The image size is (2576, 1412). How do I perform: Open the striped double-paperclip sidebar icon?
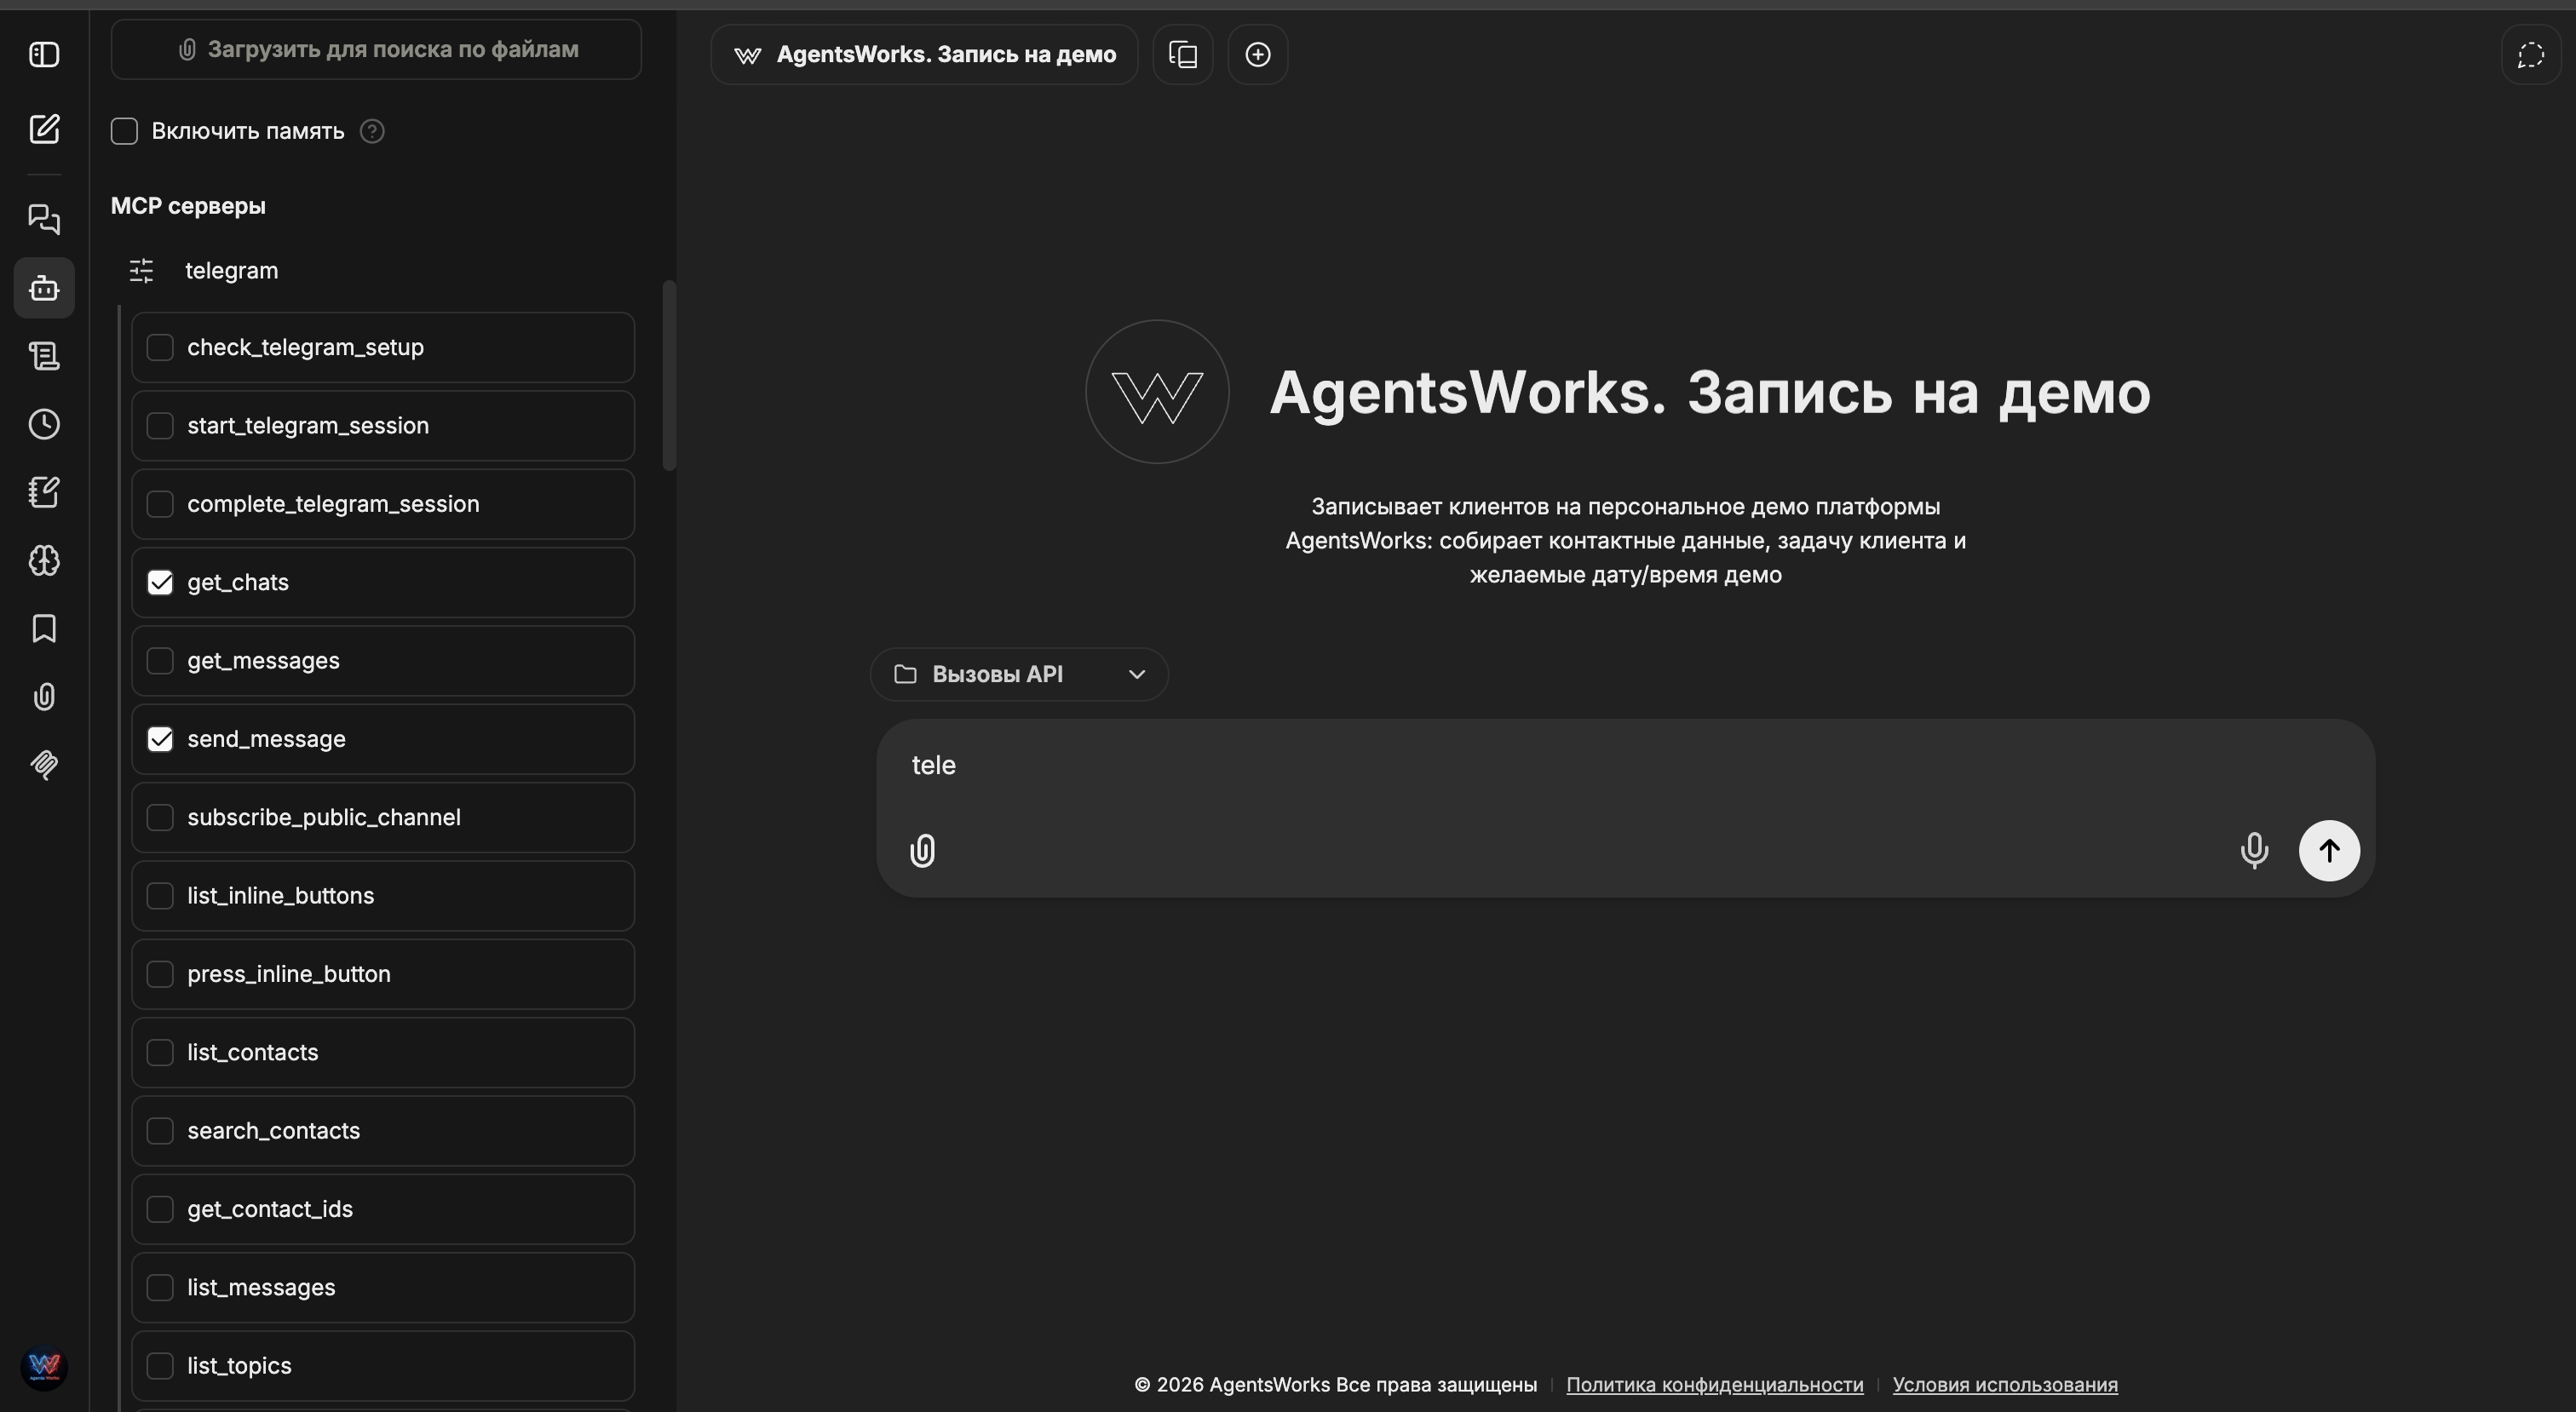coord(44,764)
